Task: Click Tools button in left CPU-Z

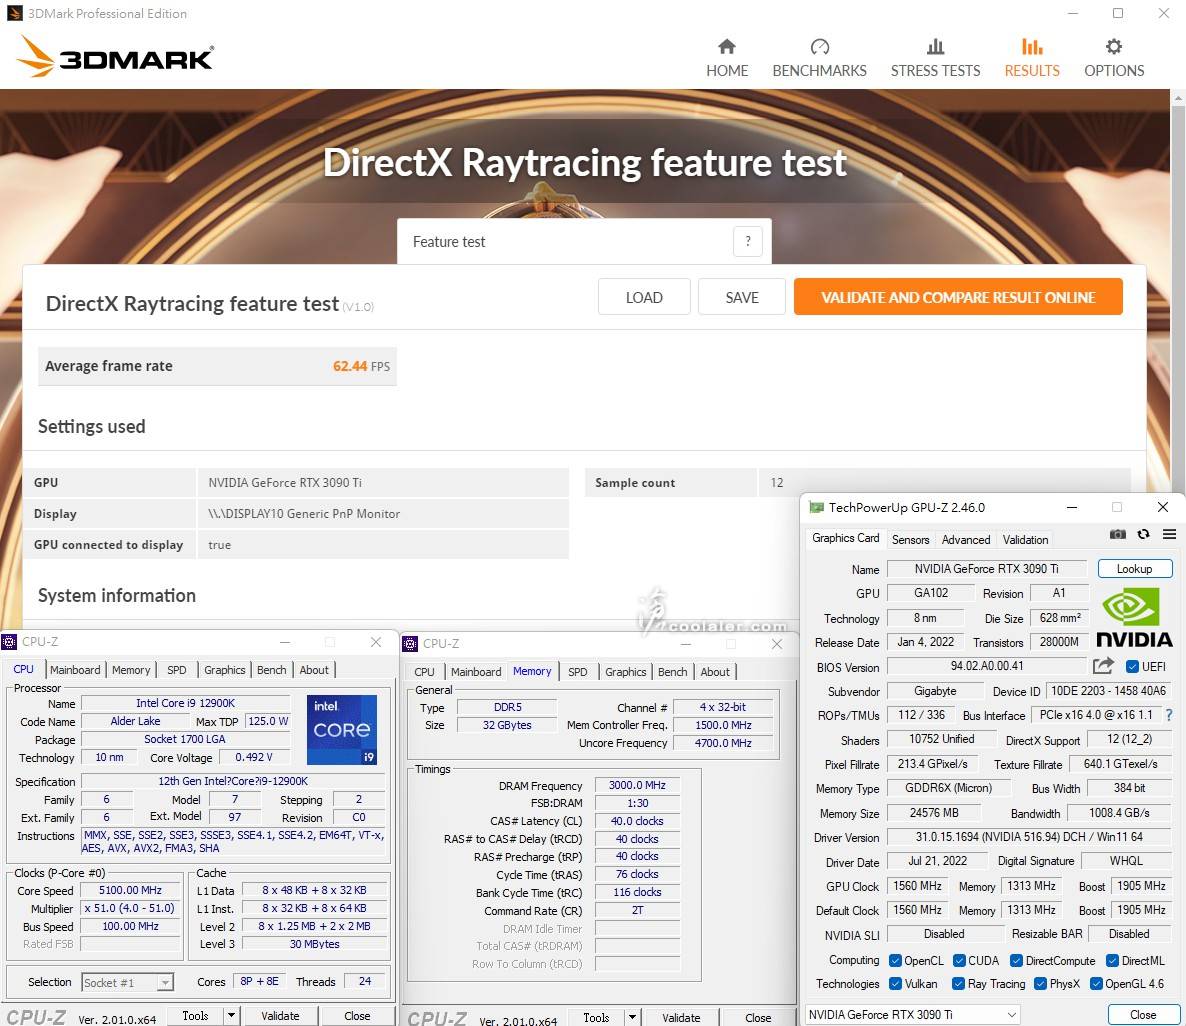Action: pos(194,1015)
